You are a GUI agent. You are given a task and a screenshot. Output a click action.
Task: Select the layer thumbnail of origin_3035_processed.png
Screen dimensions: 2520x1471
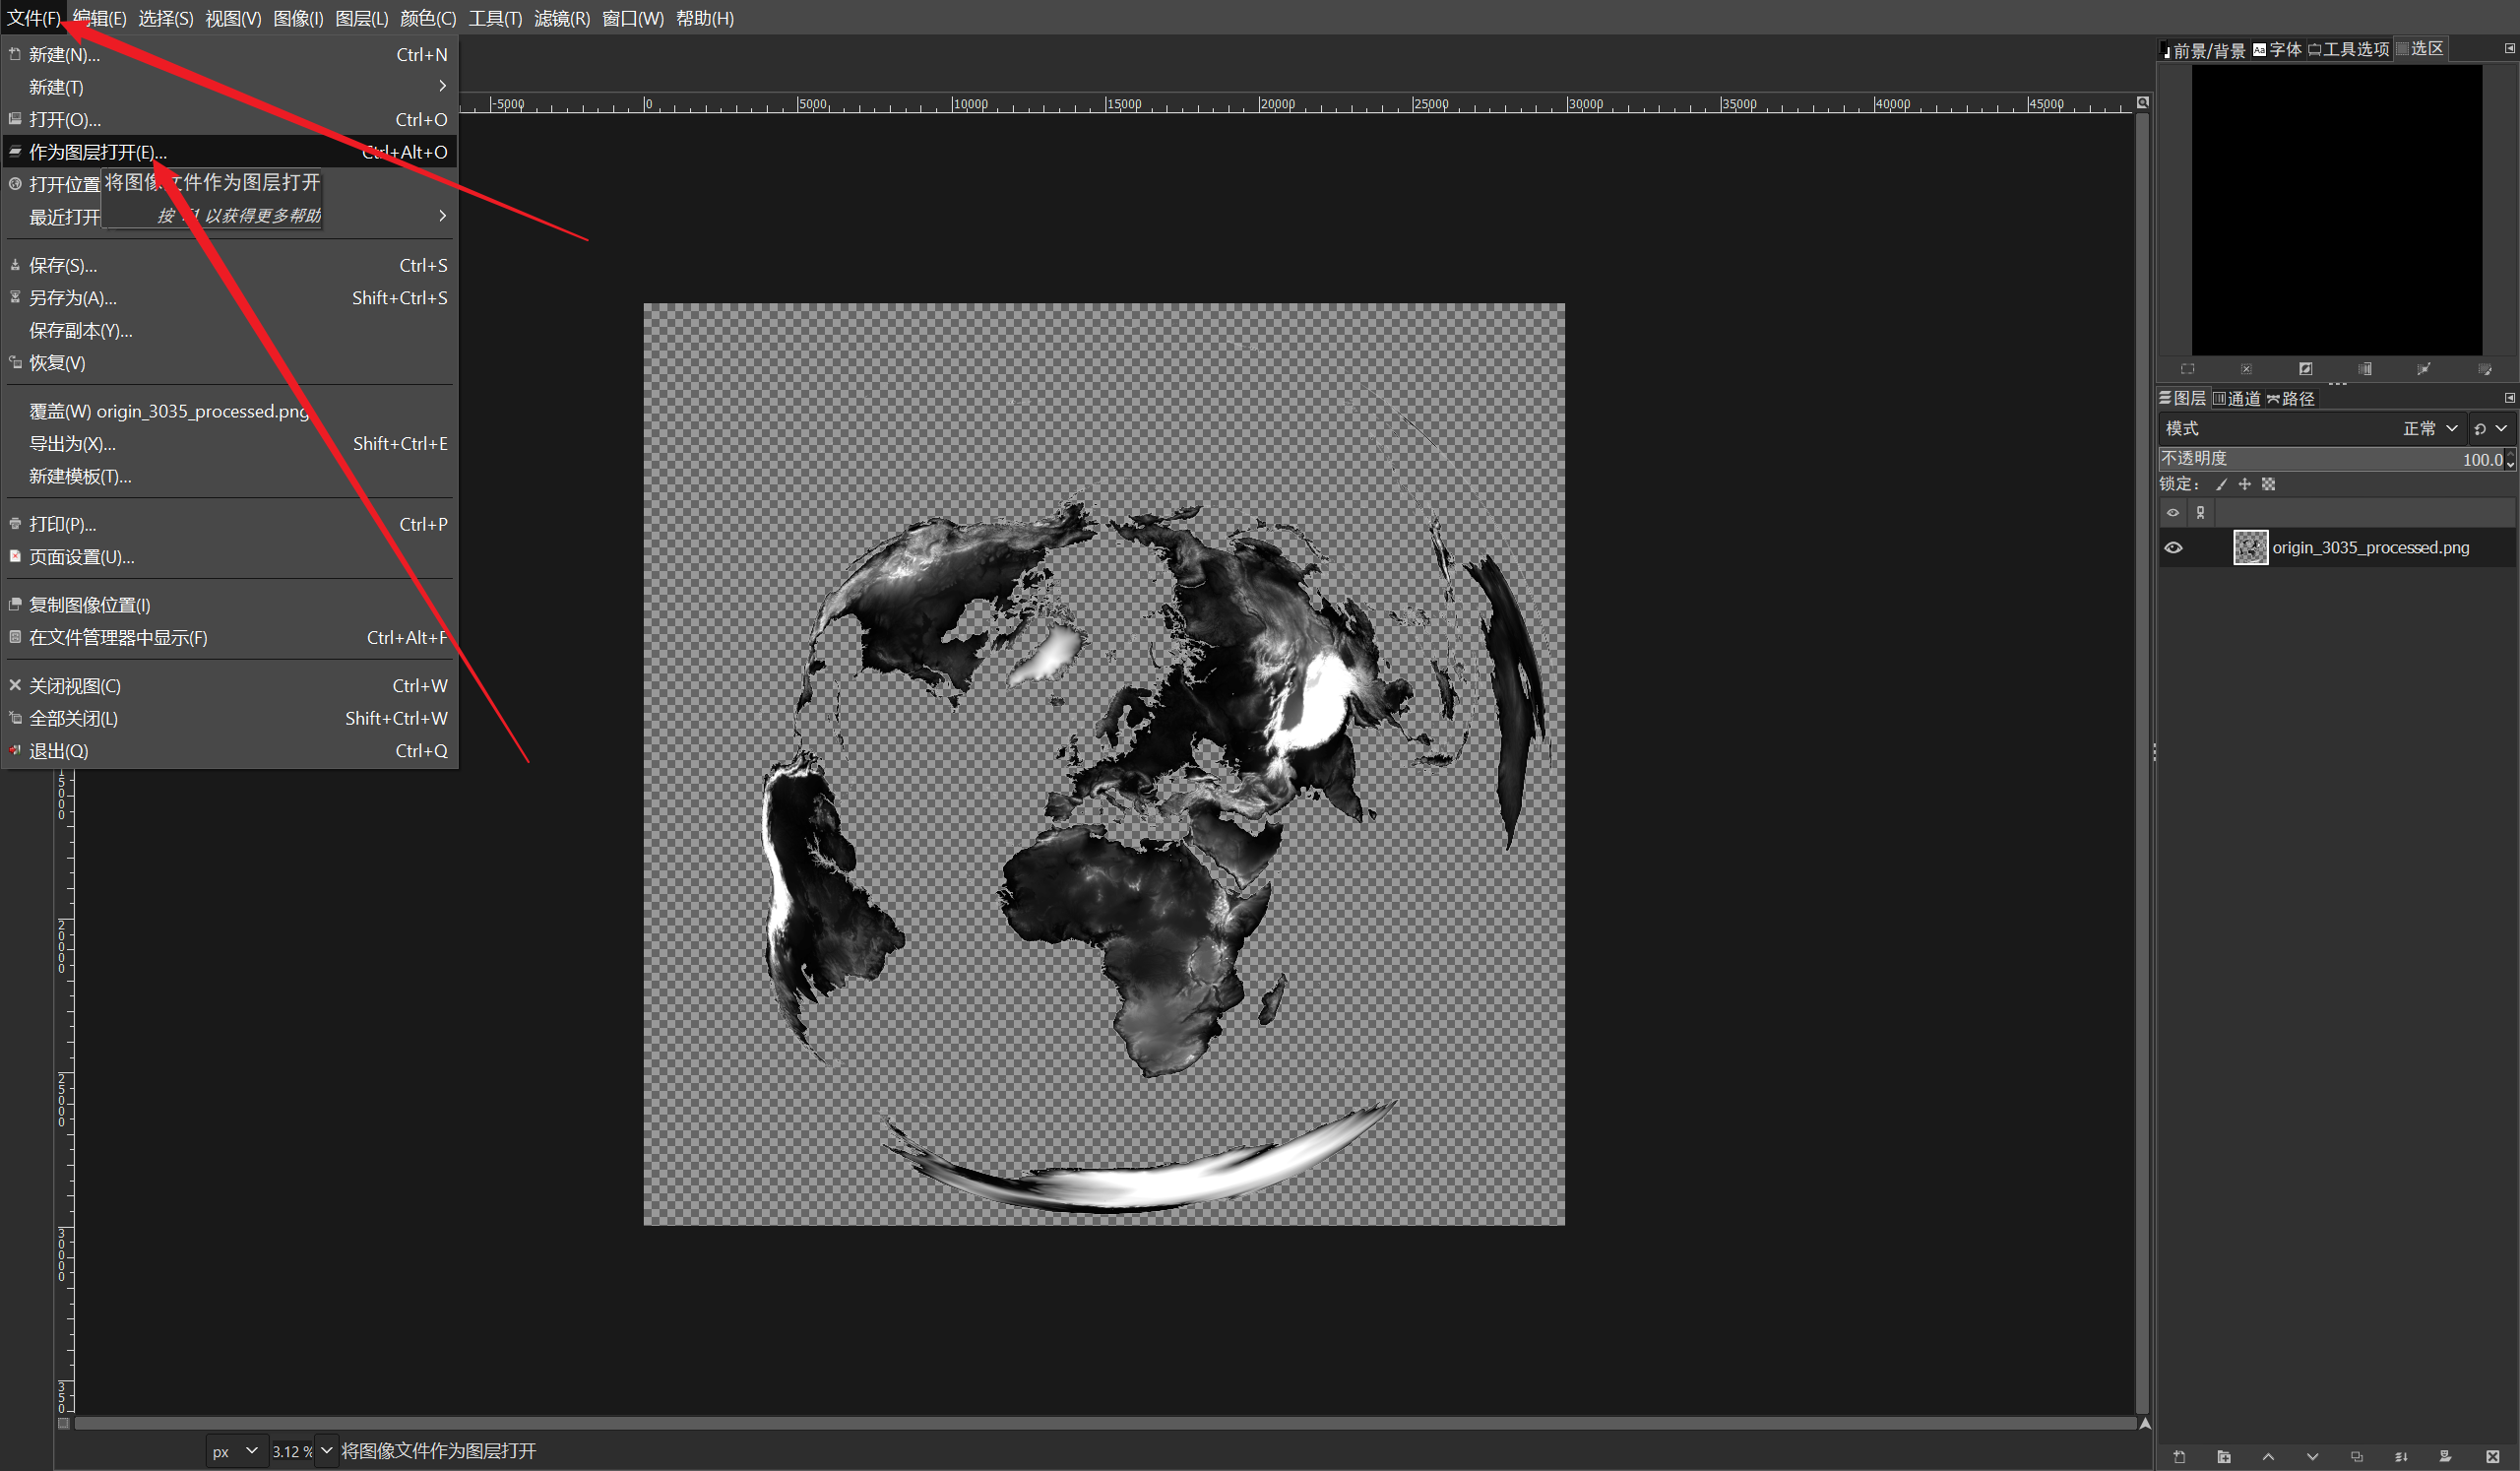tap(2251, 548)
